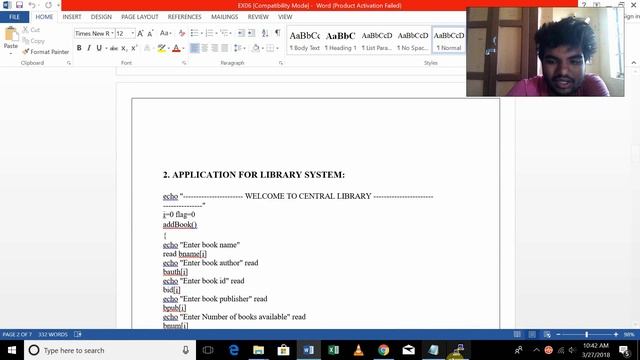Activate the Format Painter

46,52
